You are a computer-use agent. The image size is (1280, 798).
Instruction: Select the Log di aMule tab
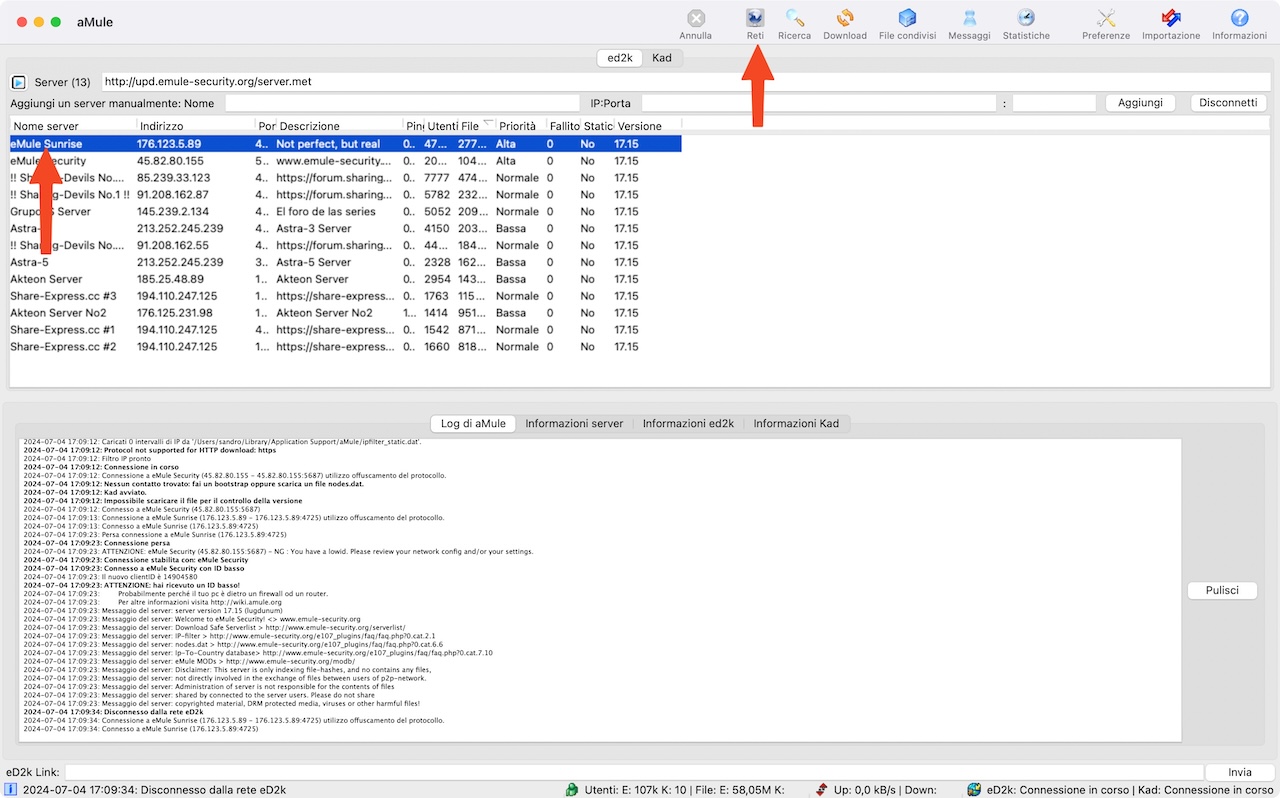473,424
